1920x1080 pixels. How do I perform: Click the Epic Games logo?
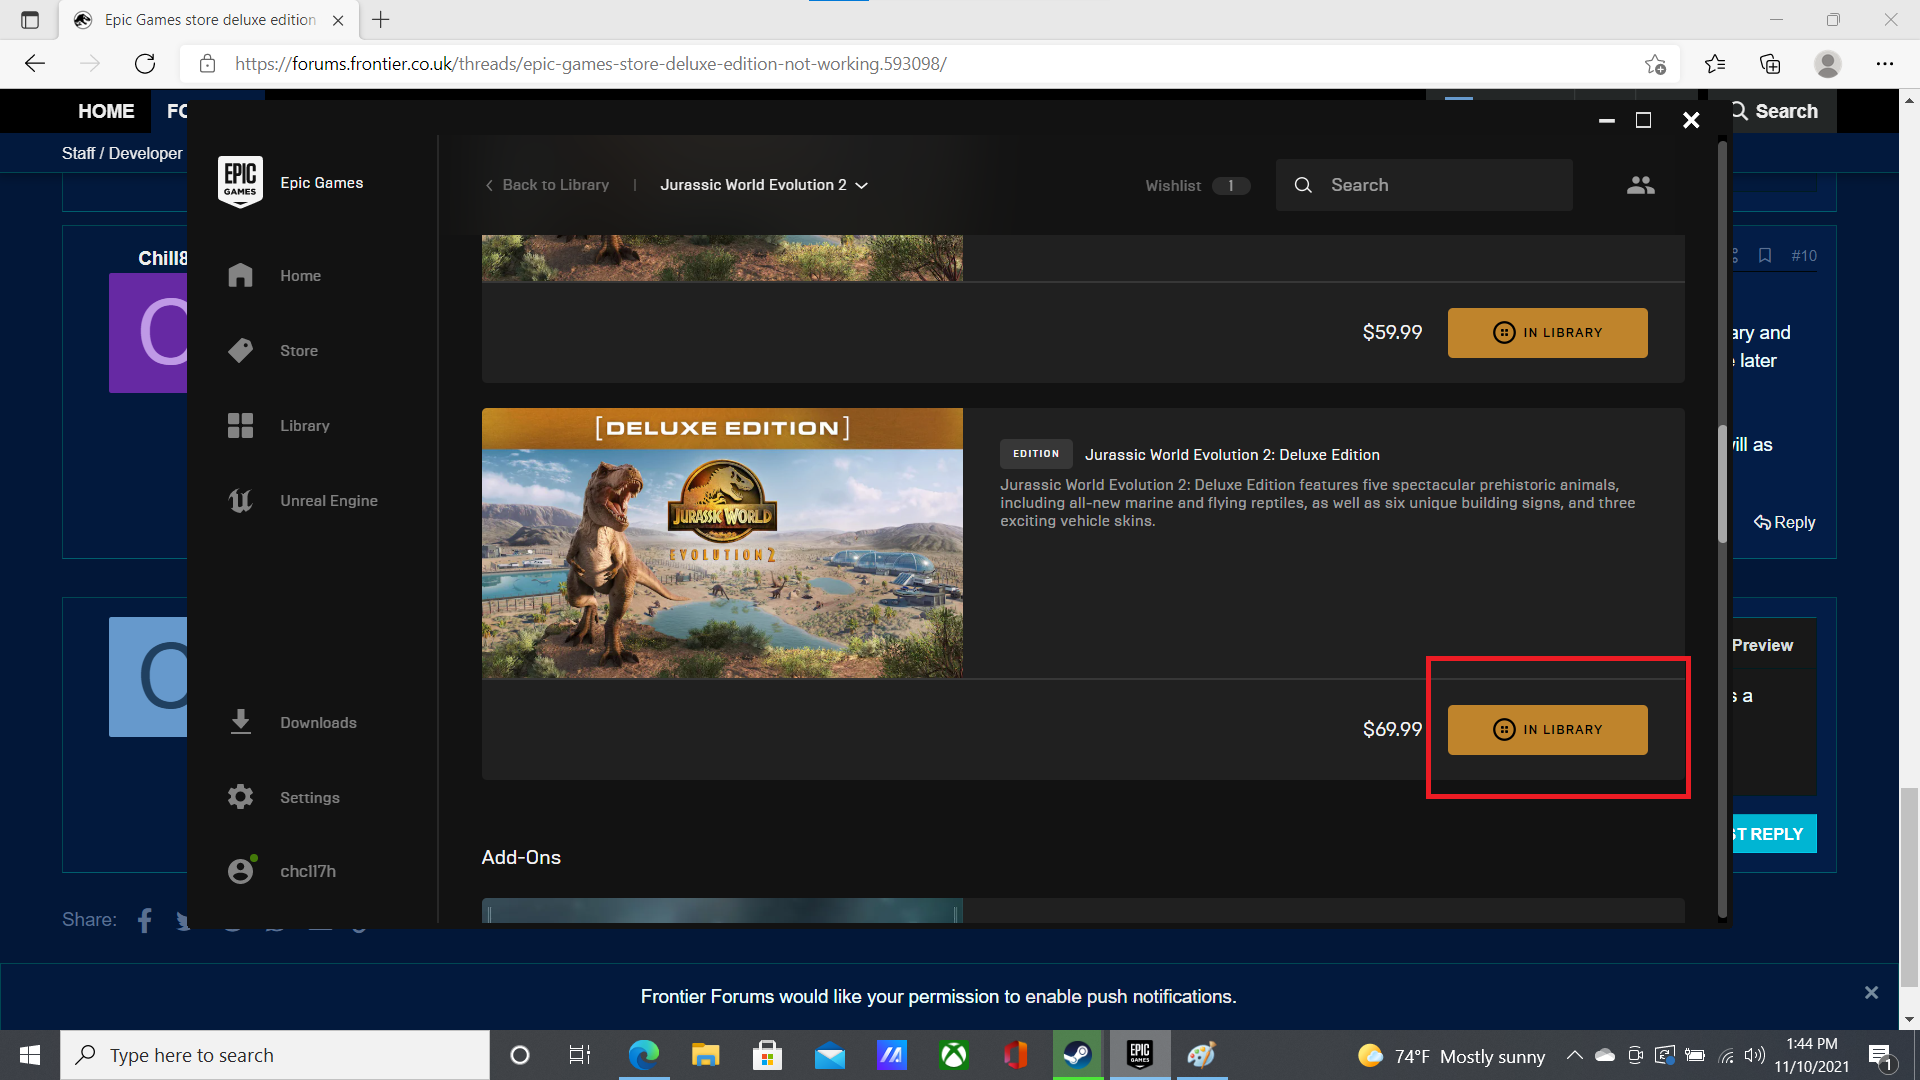[240, 182]
